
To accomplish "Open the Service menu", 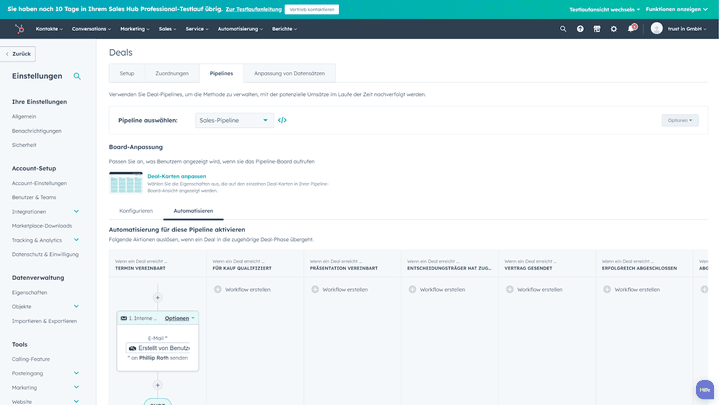I will click(197, 29).
